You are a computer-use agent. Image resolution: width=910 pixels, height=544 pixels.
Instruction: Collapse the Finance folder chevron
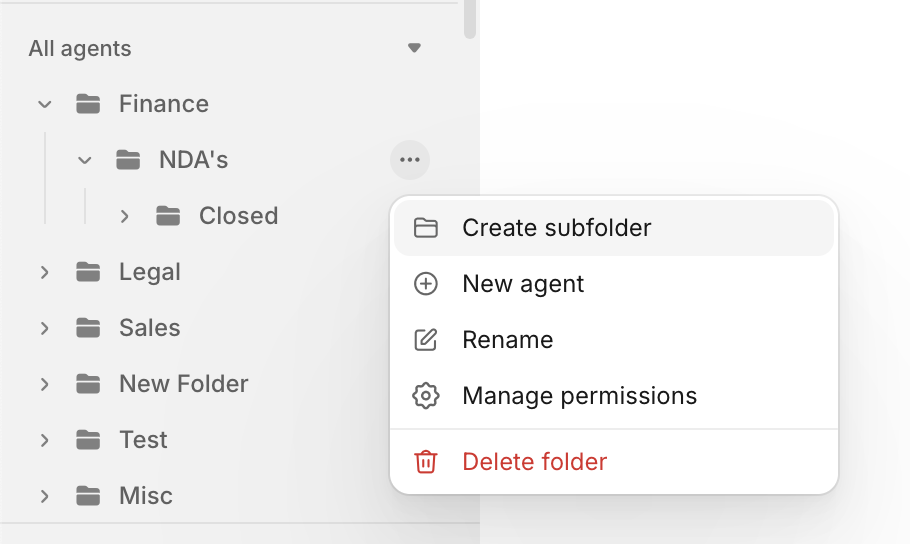point(45,105)
